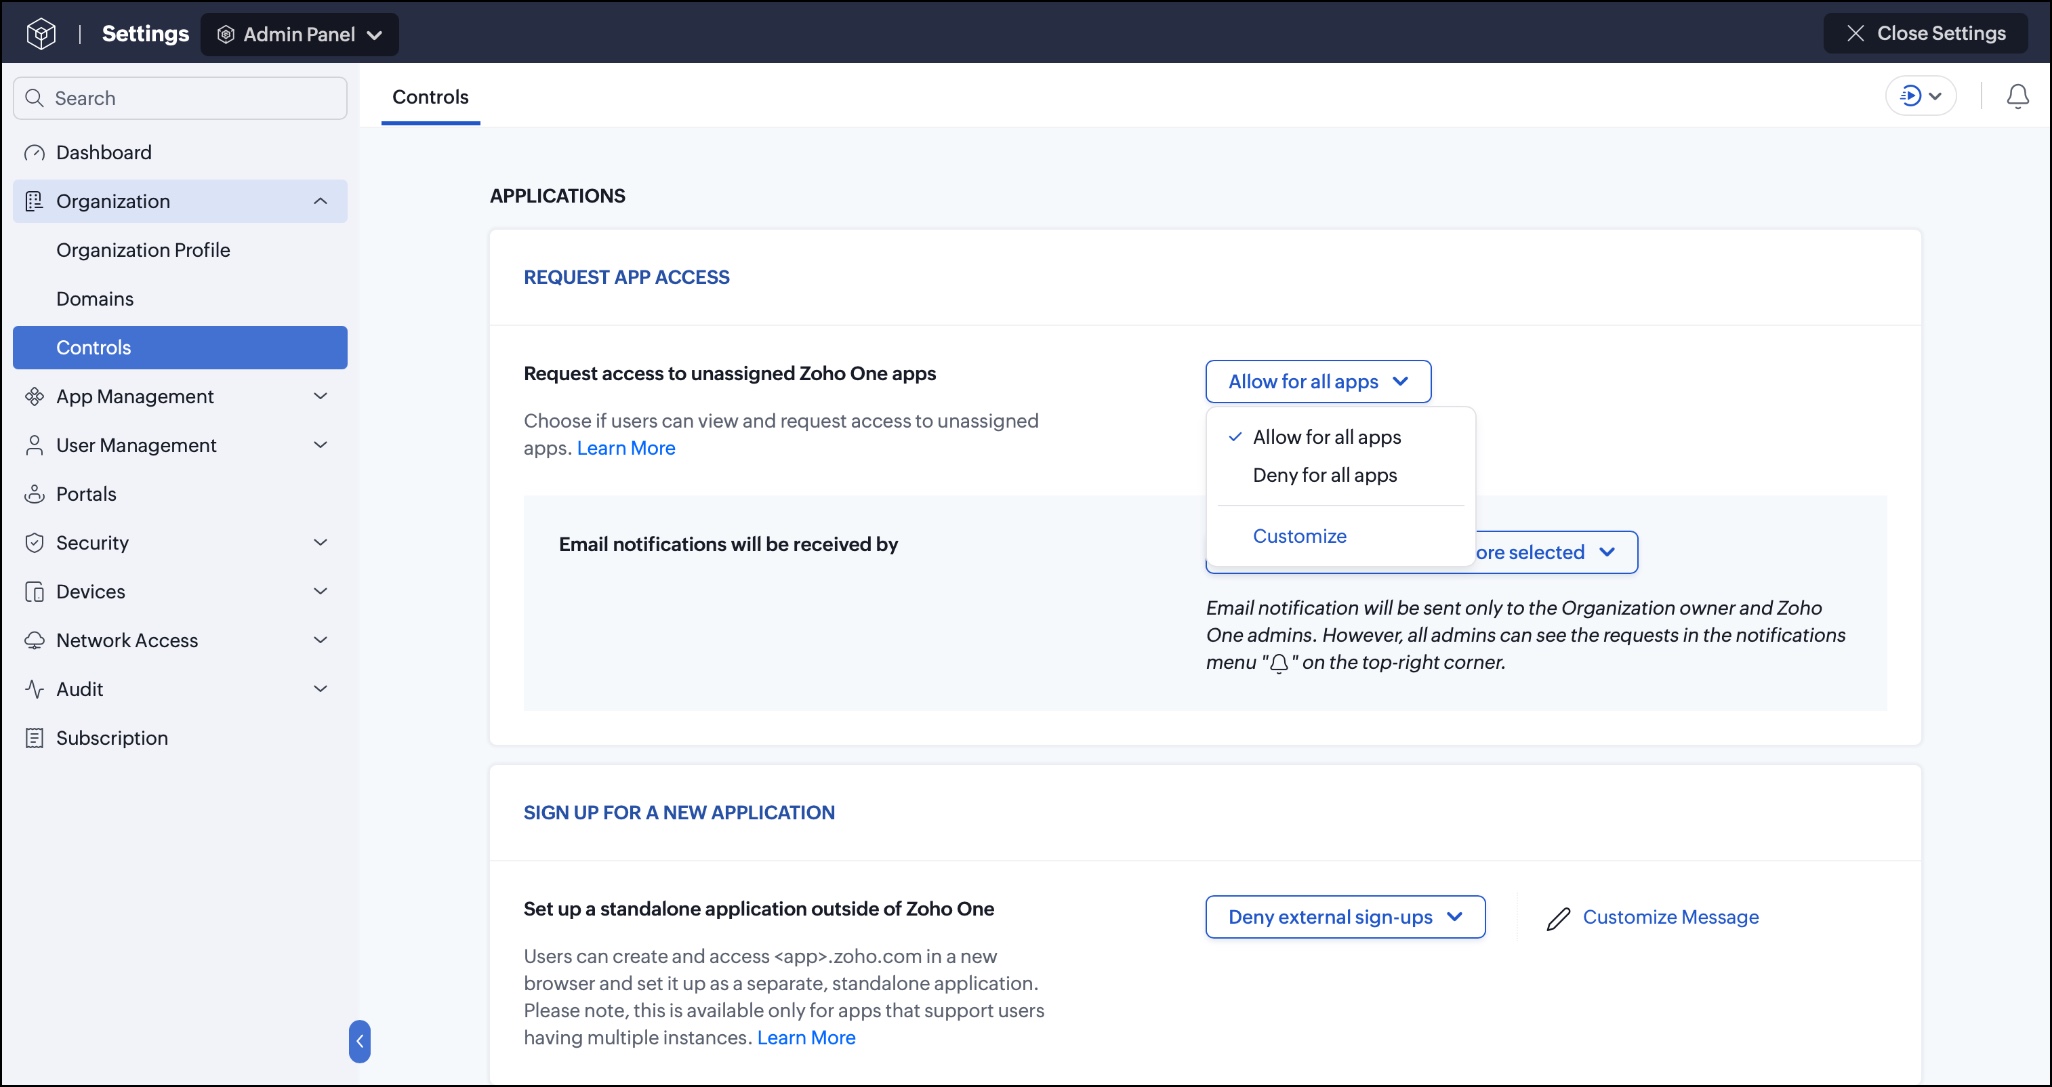2052x1087 pixels.
Task: Click 'Set up a standalone application' label
Action: [759, 909]
